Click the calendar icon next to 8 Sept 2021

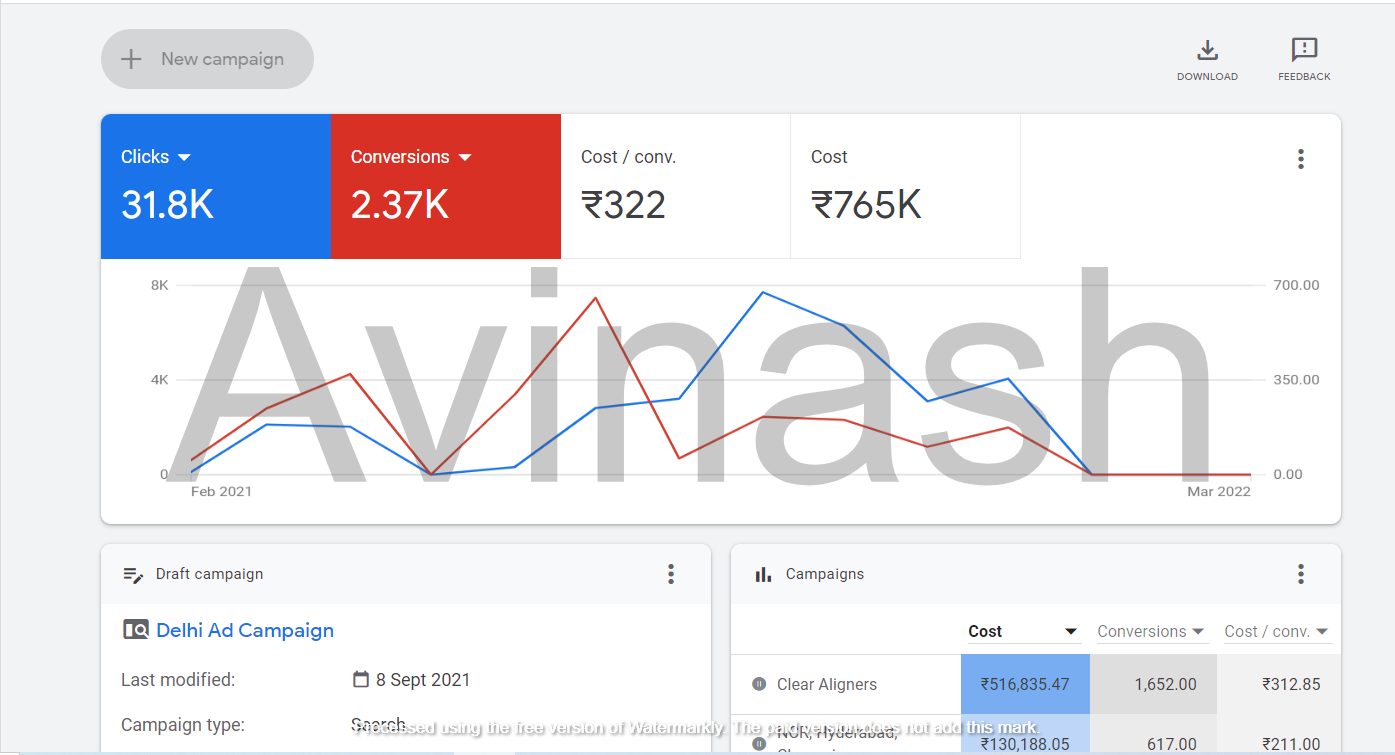[361, 680]
